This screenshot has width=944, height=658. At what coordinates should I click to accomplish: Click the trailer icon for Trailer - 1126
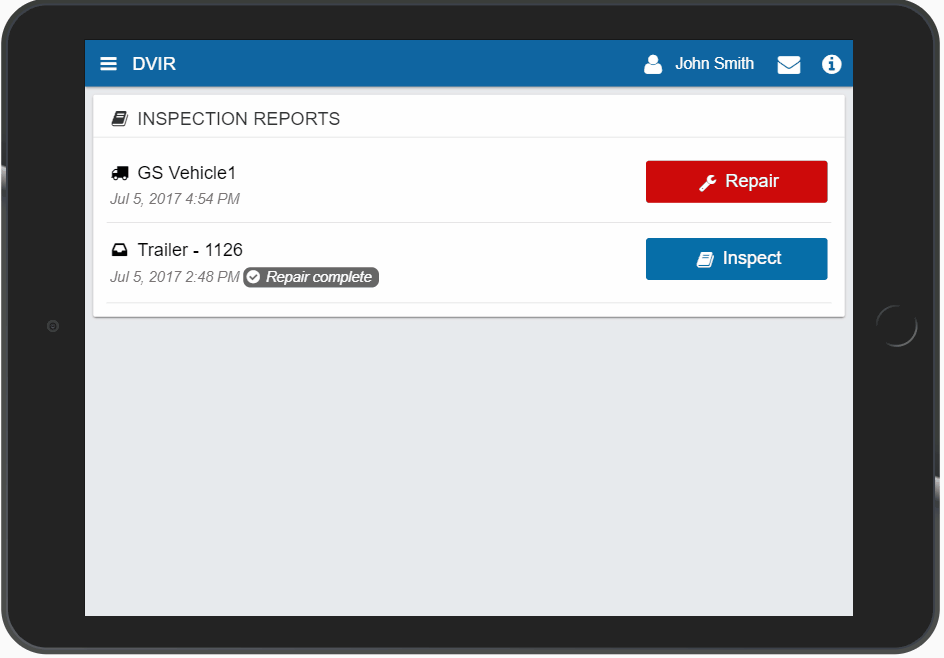pyautogui.click(x=120, y=250)
